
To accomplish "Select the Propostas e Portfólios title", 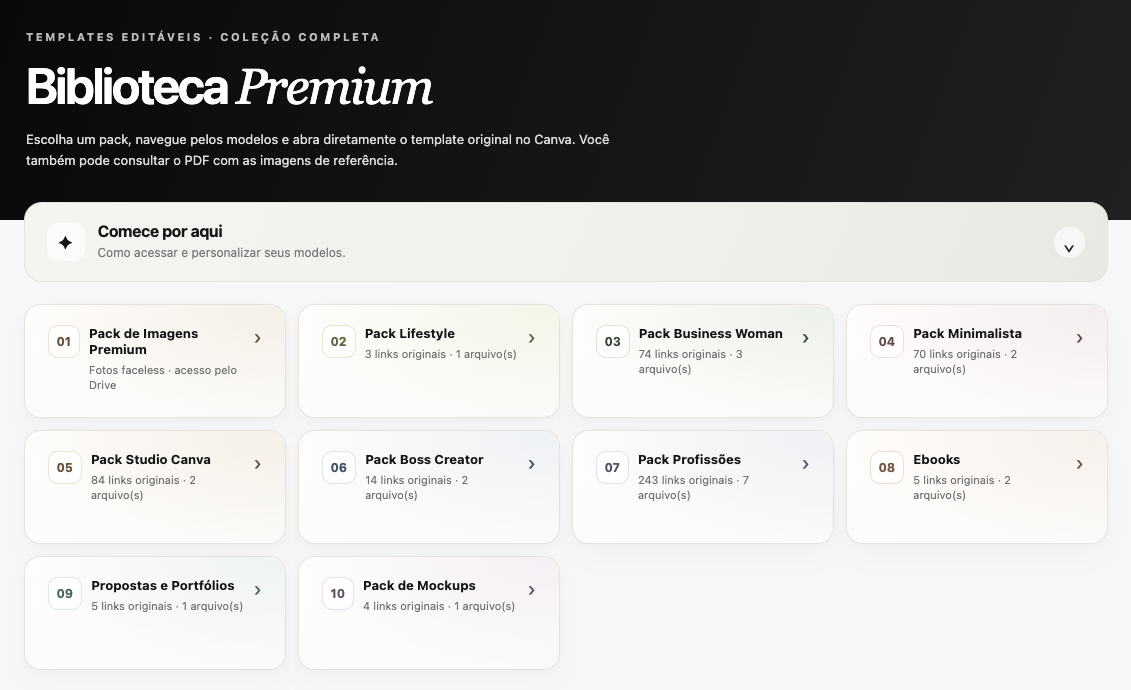I will tap(162, 586).
